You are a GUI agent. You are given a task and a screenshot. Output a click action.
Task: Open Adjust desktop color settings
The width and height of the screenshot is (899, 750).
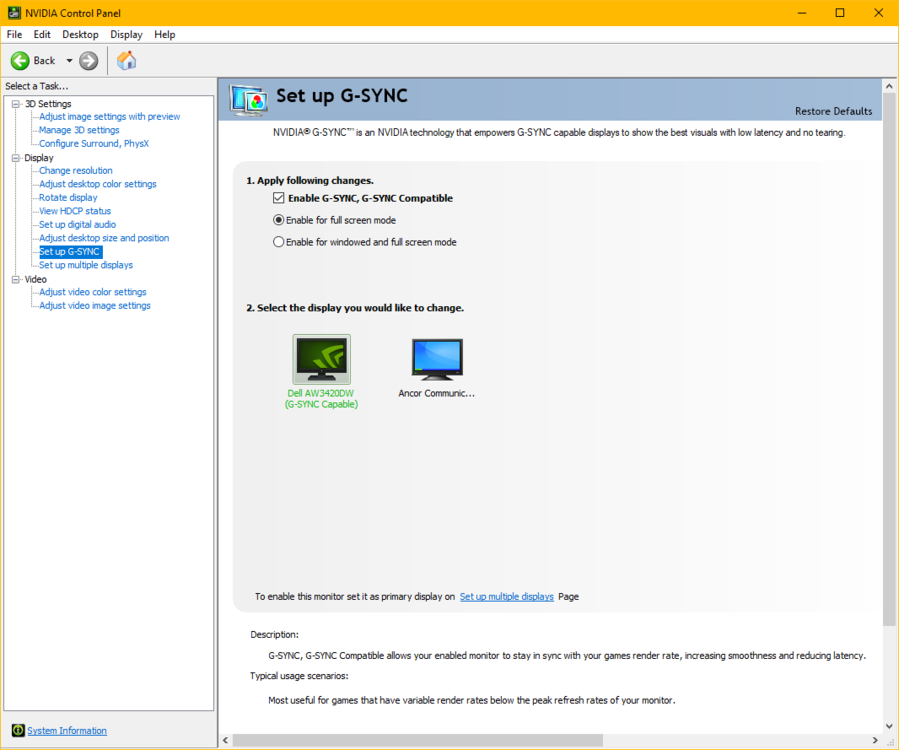tap(97, 184)
